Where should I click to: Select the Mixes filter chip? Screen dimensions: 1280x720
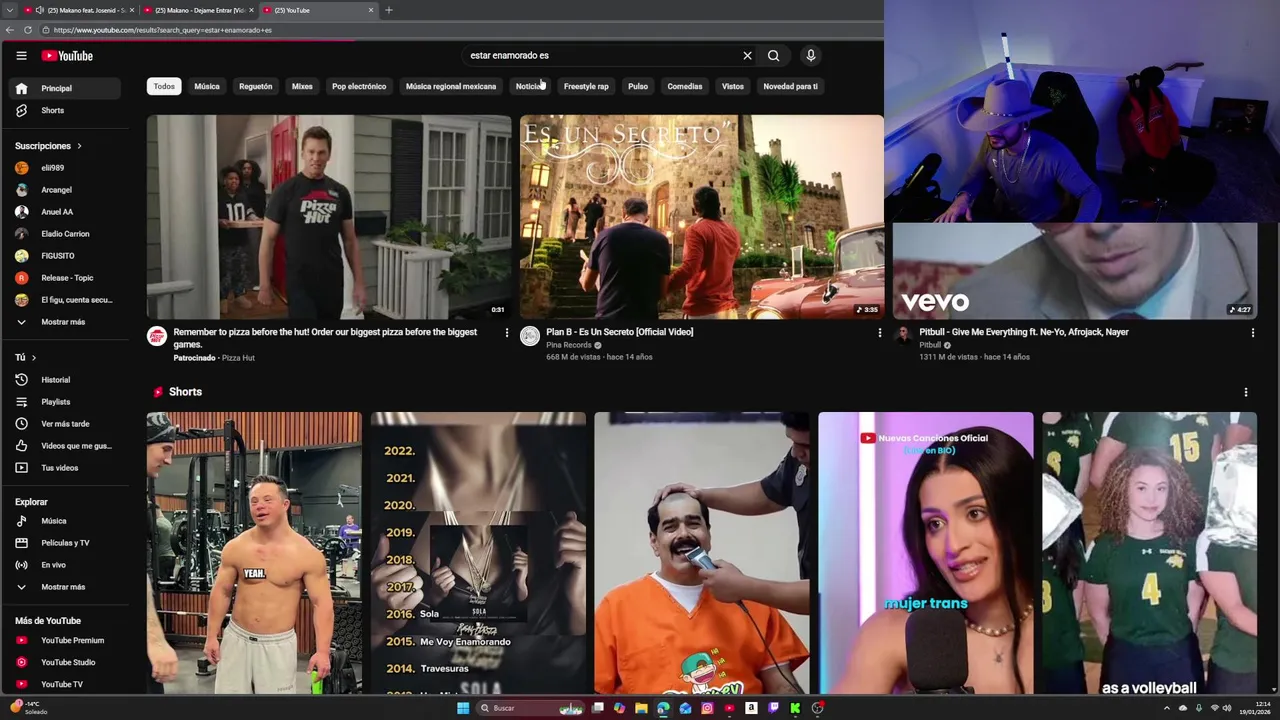(x=302, y=86)
